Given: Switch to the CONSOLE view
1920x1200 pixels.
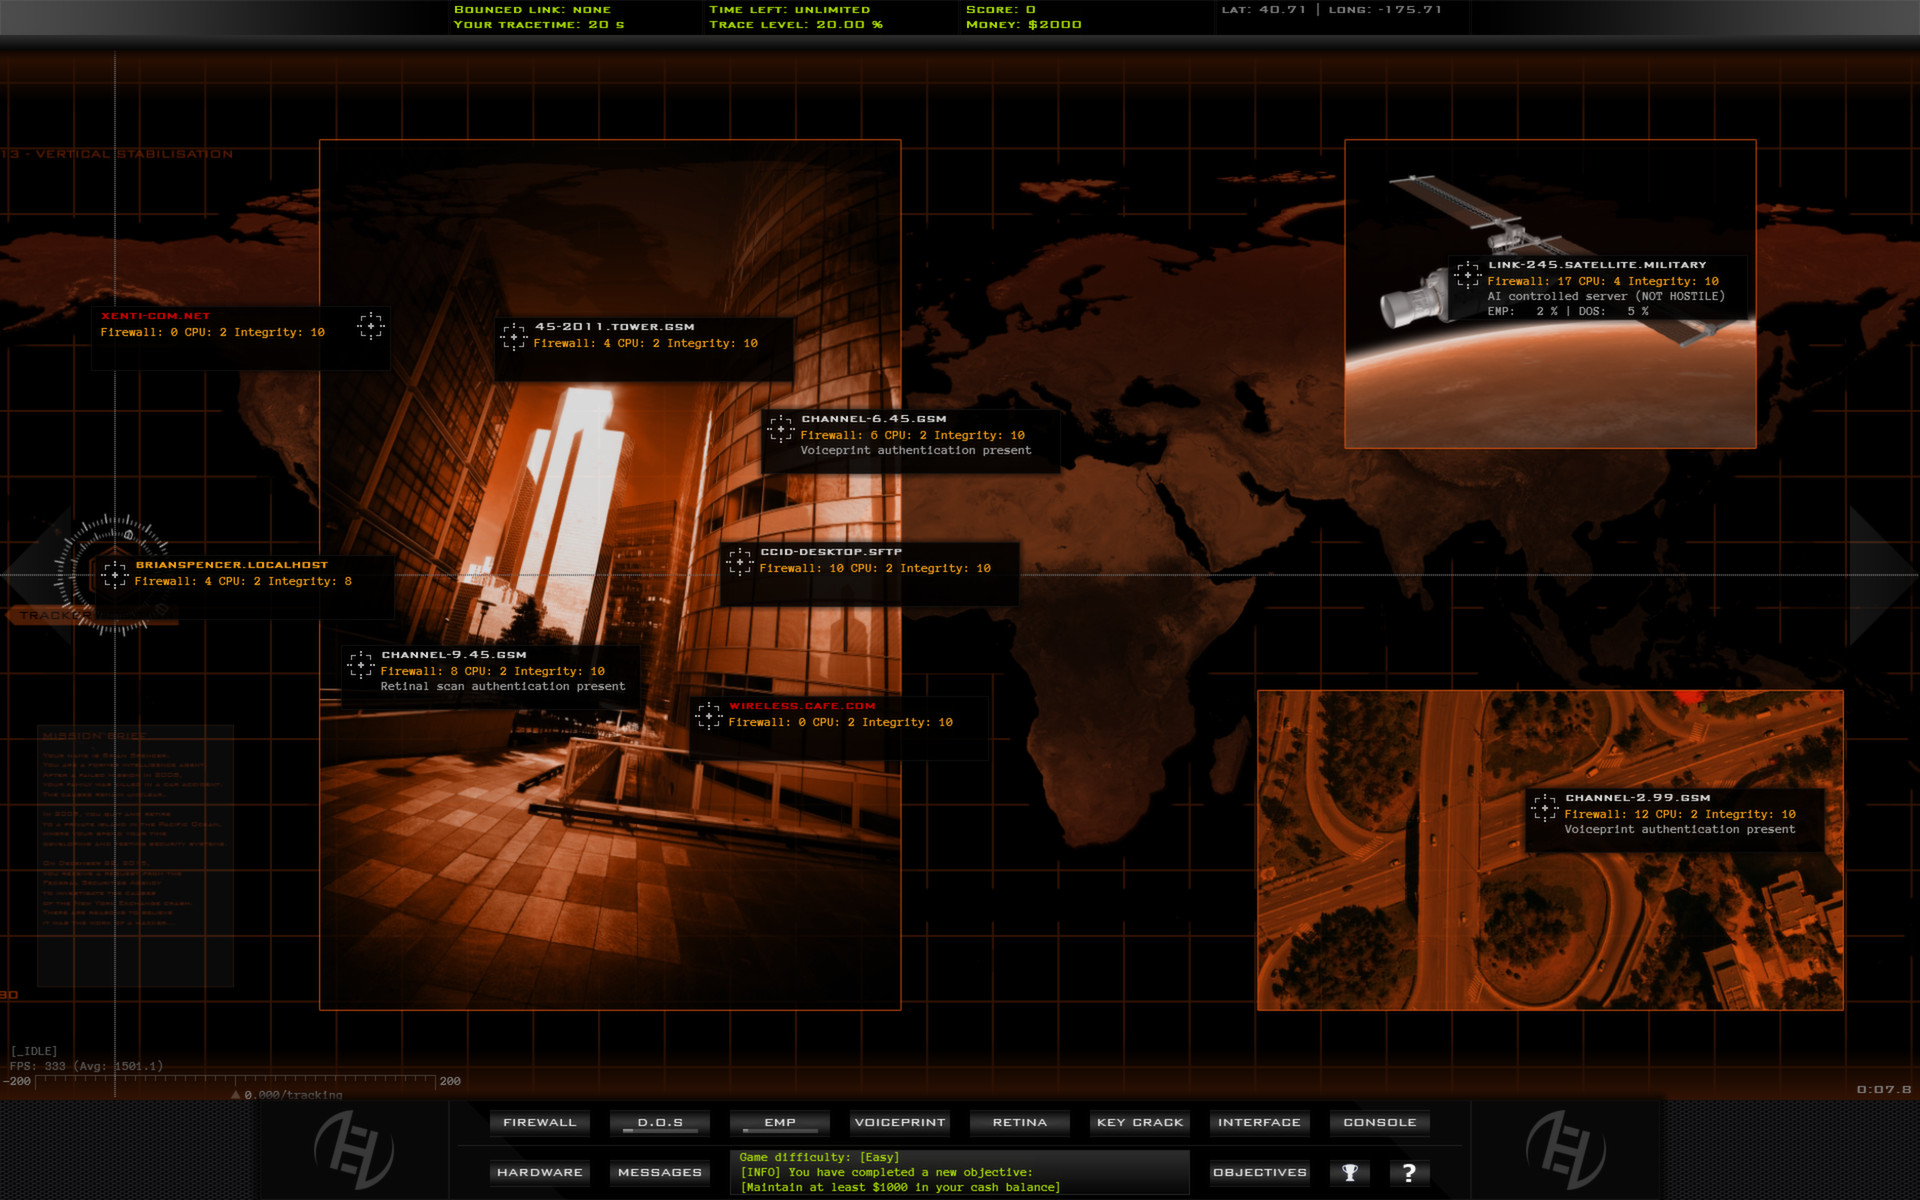Looking at the screenshot, I should (x=1379, y=1122).
